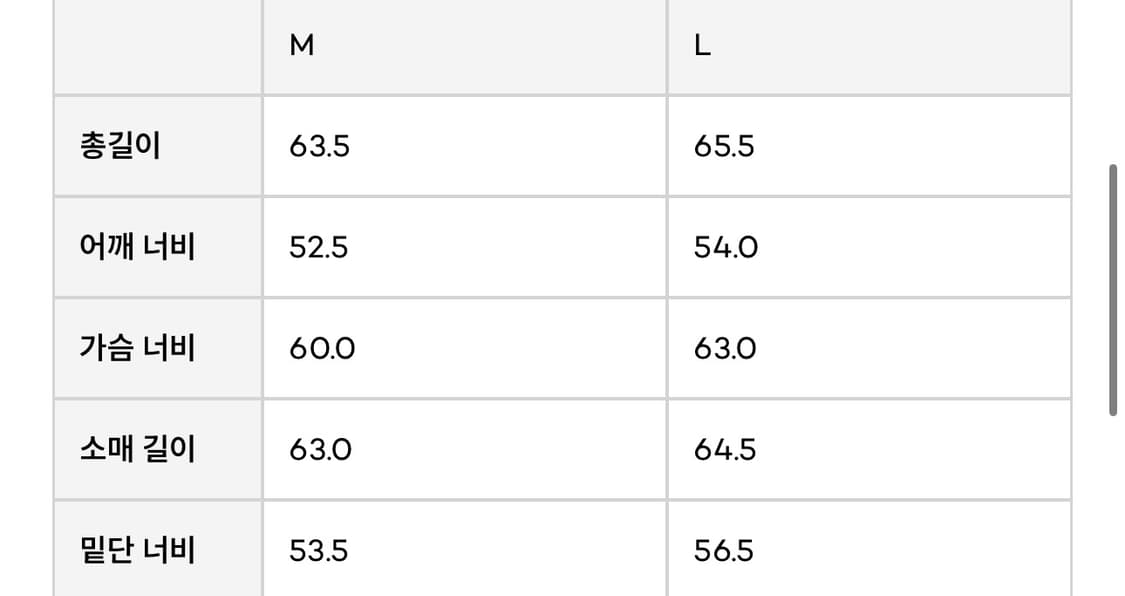The image size is (1125, 596).
Task: Select the 가슴 너비 row label
Action: click(x=137, y=348)
